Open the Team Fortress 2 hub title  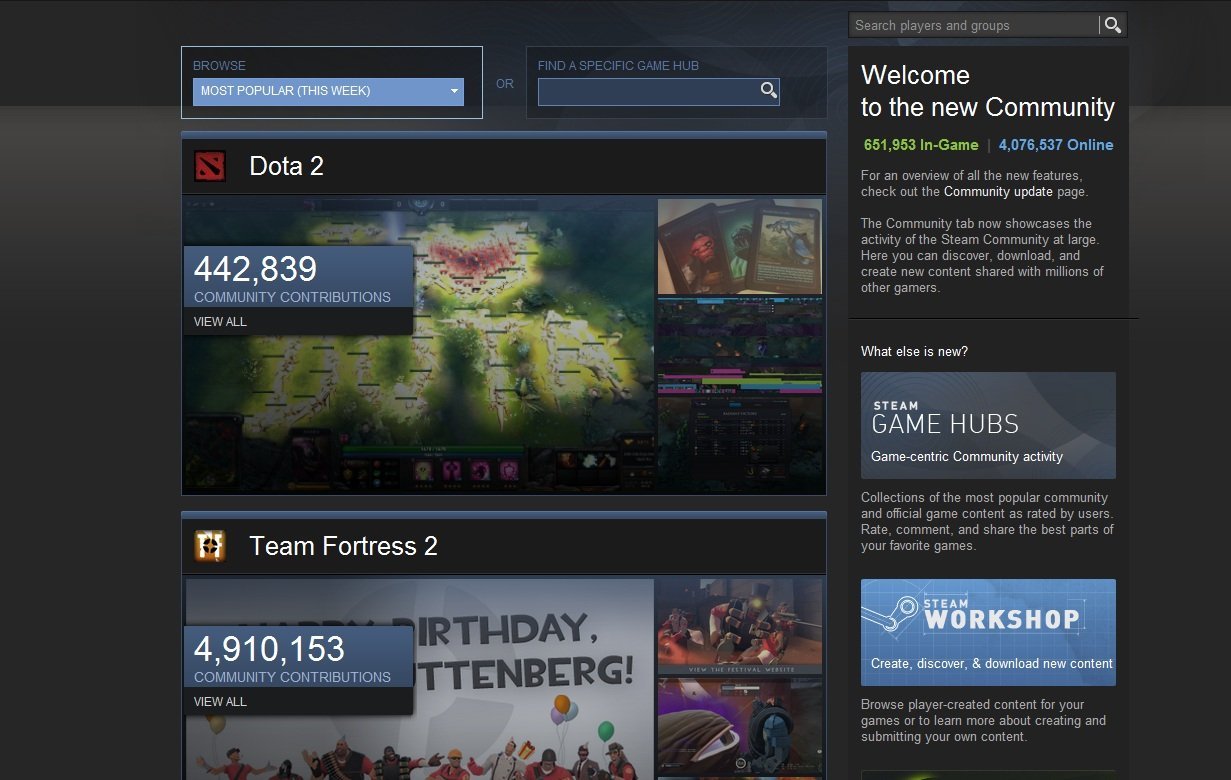[x=343, y=546]
